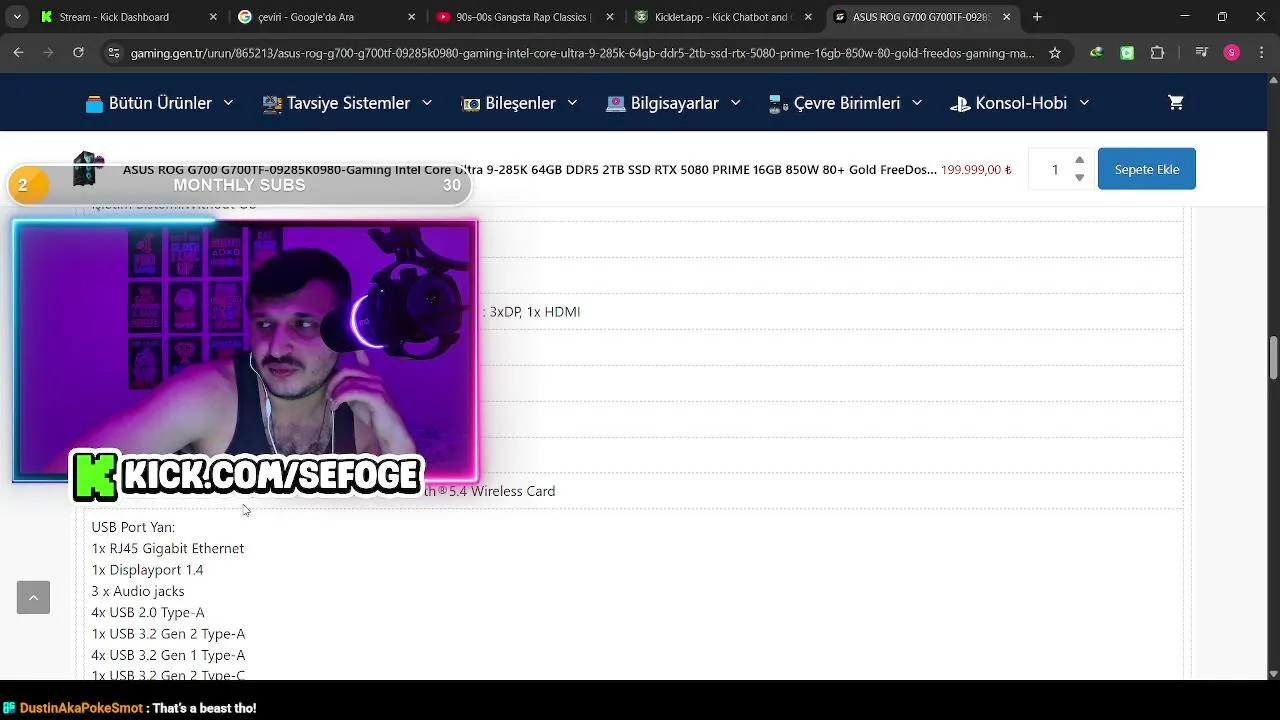Screen dimensions: 1280x720
Task: Click the gaming.gen.tr address bar URL
Action: 582,53
